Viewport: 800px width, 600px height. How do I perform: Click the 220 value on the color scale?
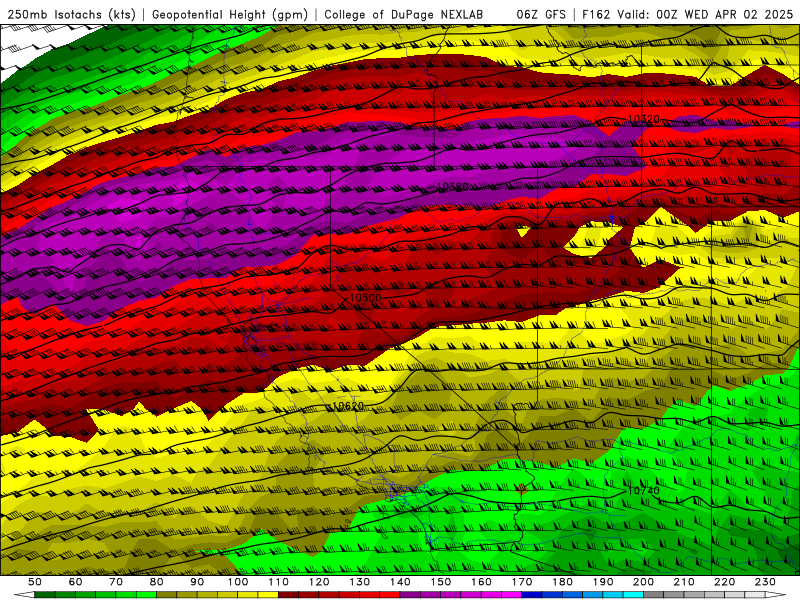tap(724, 582)
